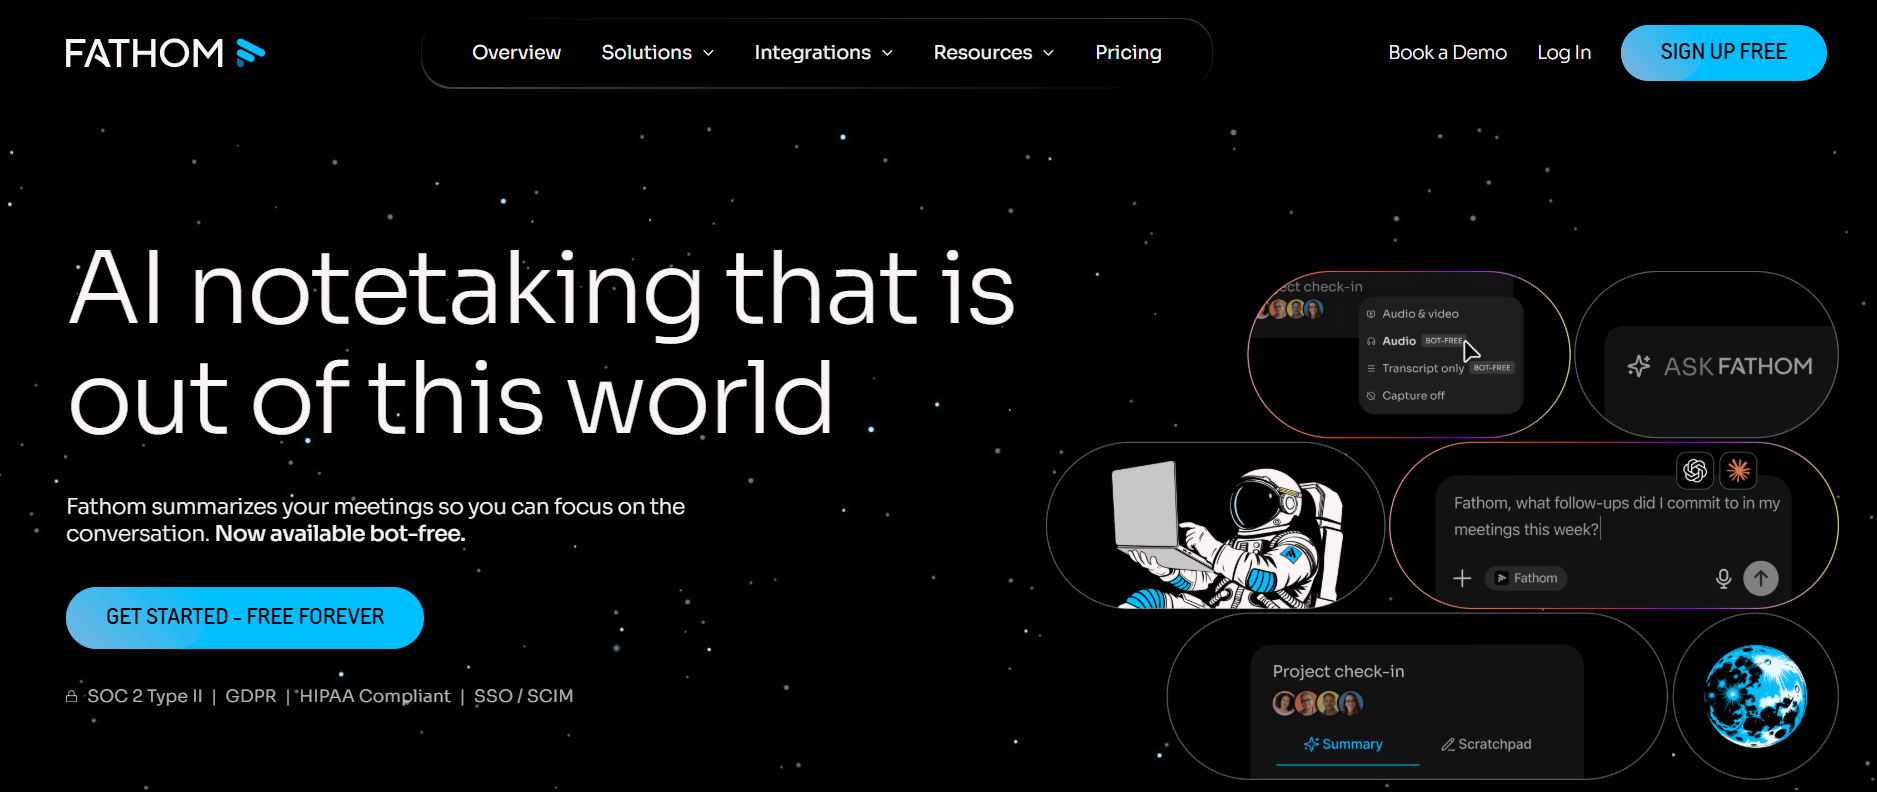Click the plus icon in chat box
Screen dimensions: 1877x792
tap(1462, 578)
